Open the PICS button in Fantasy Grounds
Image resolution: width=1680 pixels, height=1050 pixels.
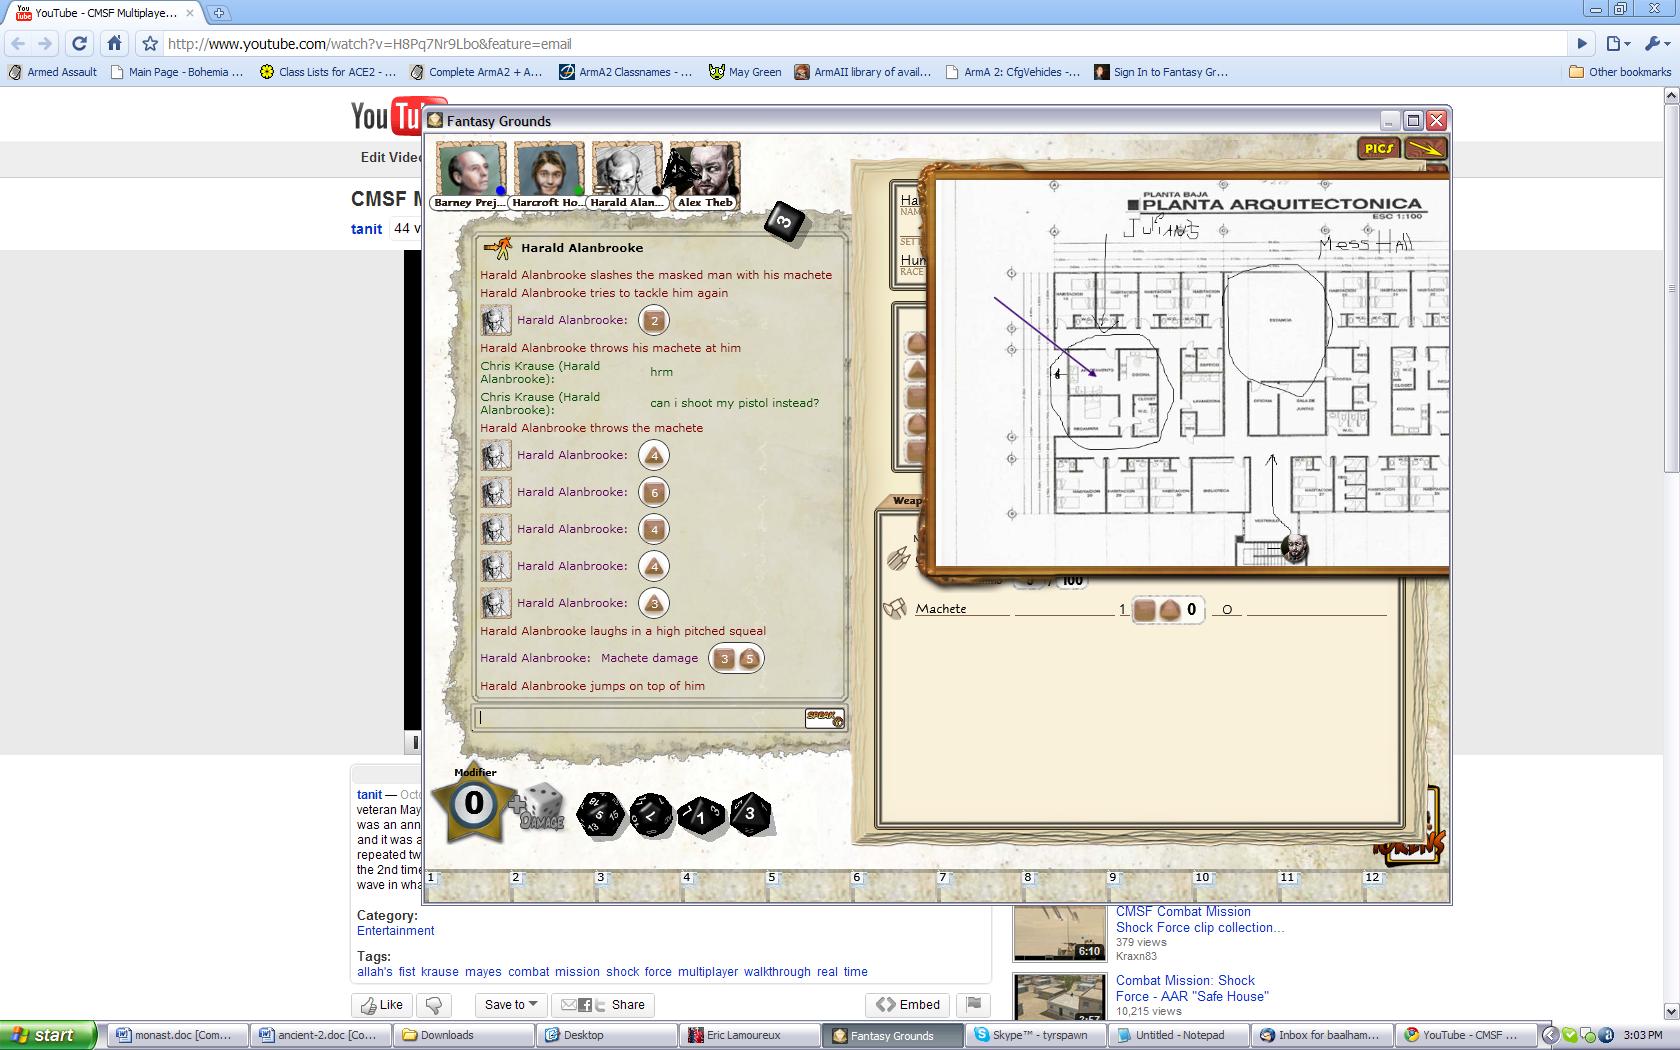(1378, 148)
